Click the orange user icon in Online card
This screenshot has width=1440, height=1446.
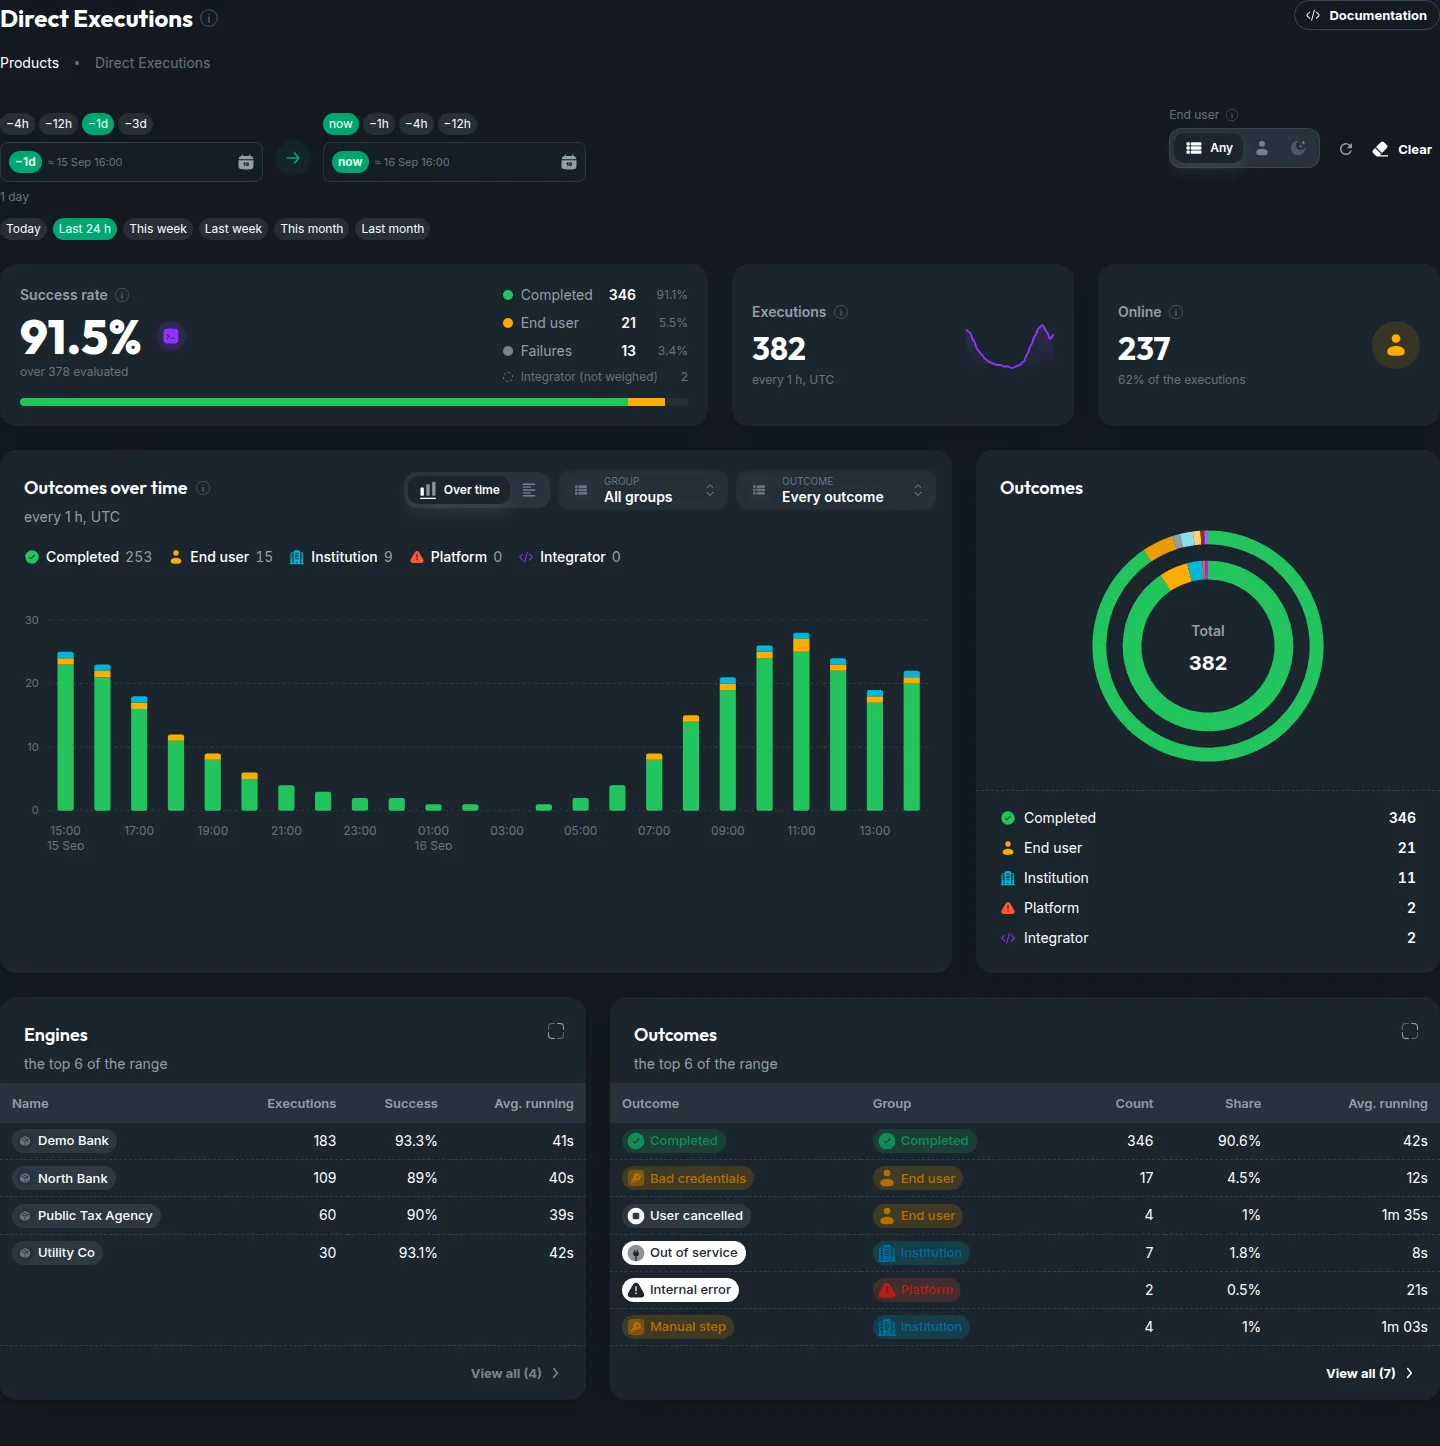(x=1396, y=346)
